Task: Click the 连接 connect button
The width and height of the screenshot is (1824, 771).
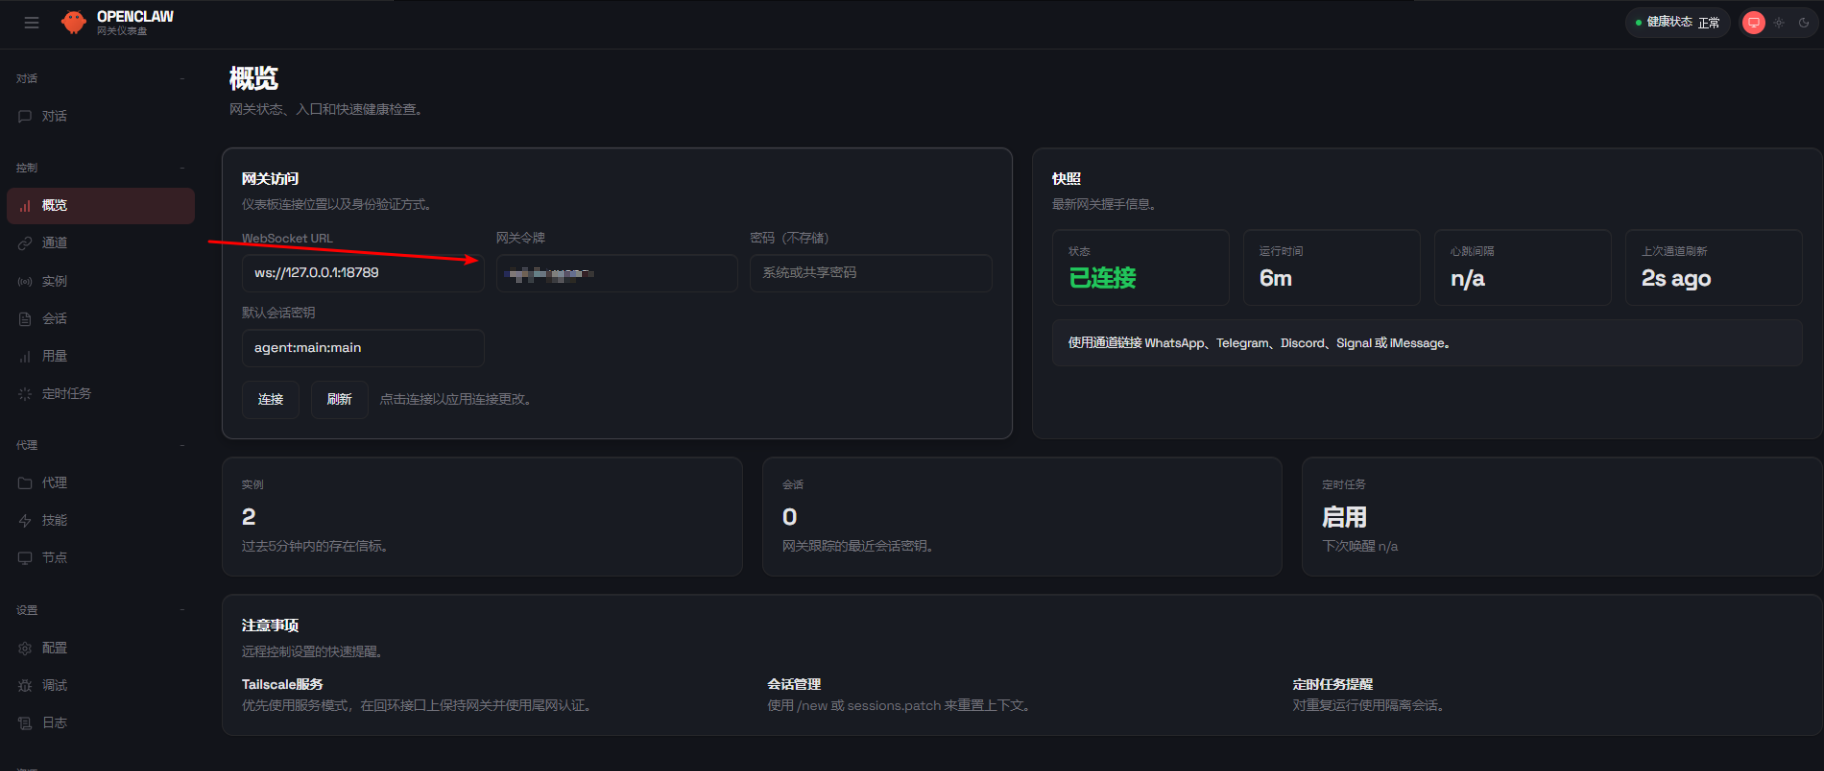Action: point(271,399)
